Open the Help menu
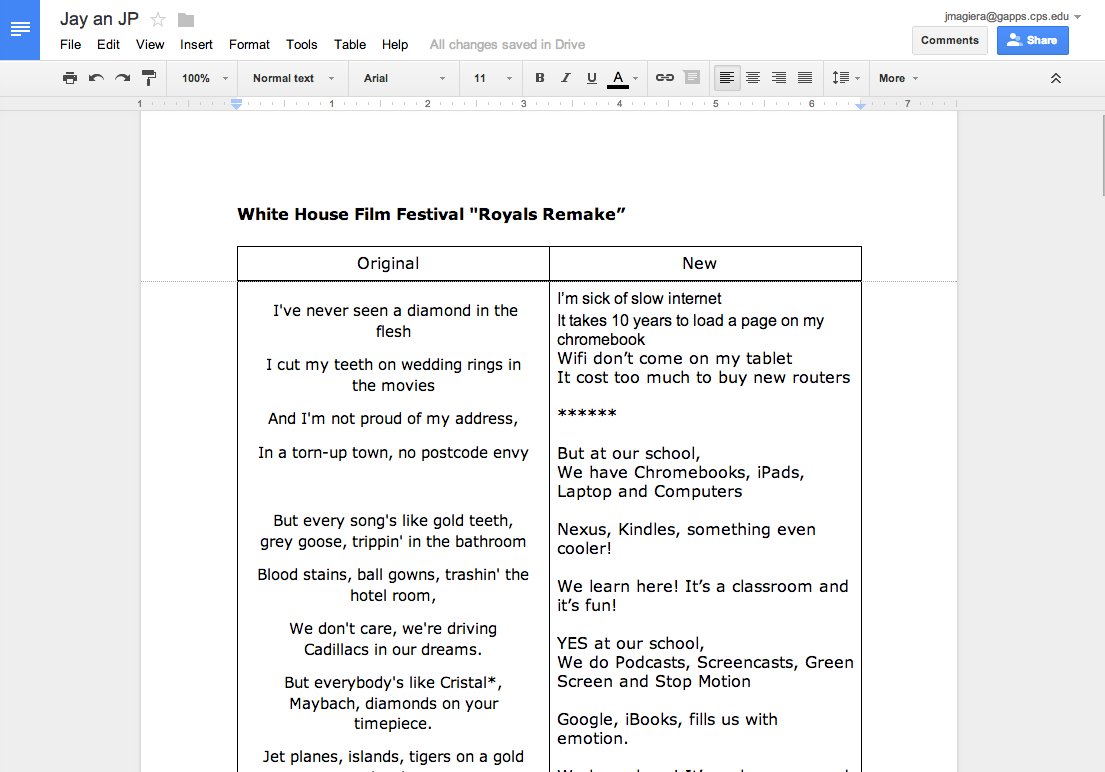The height and width of the screenshot is (772, 1105). [395, 44]
